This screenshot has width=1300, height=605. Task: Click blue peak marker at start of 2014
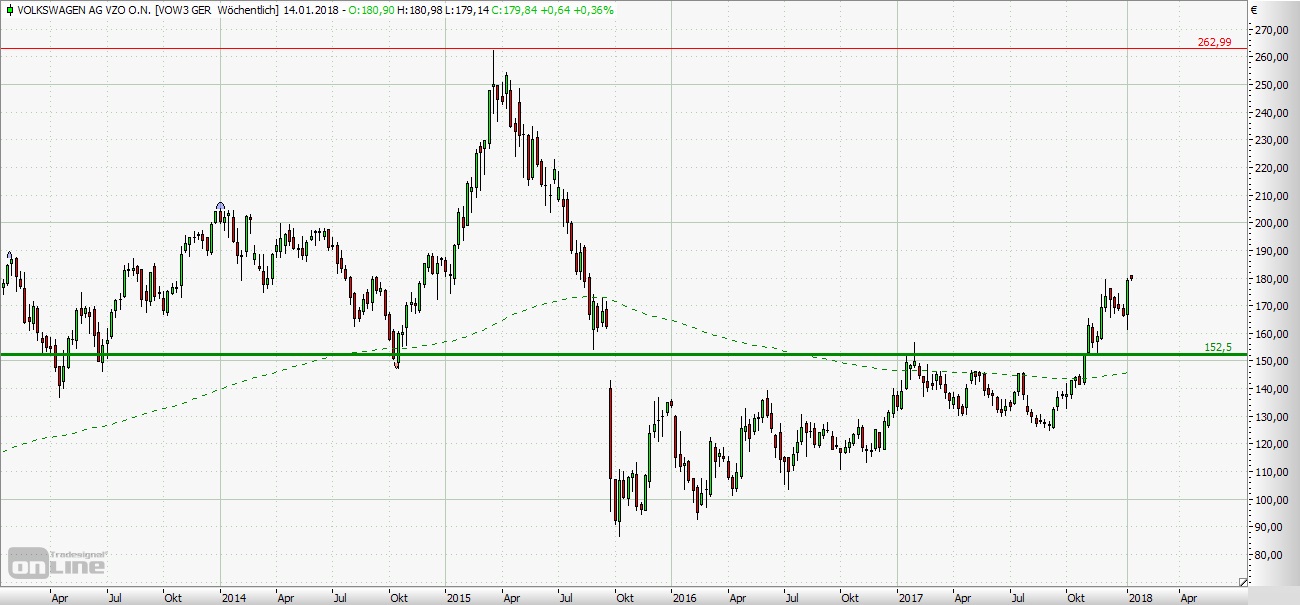[x=220, y=206]
